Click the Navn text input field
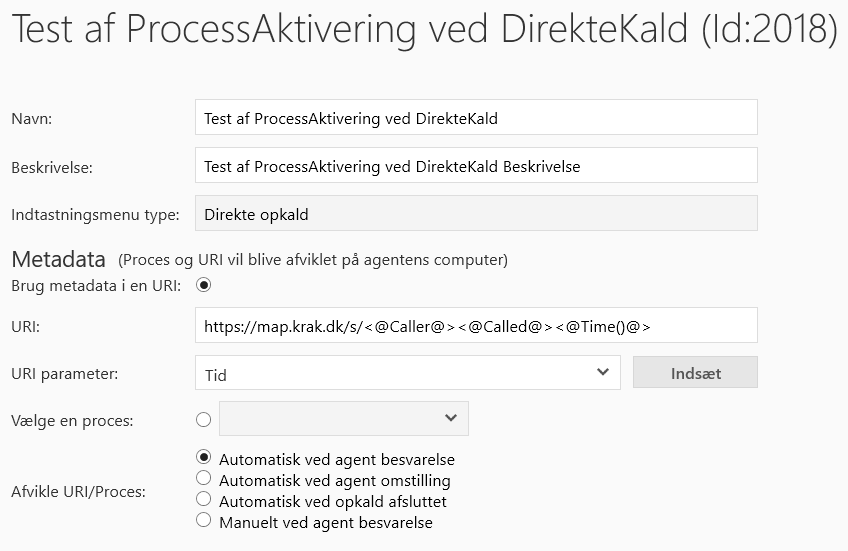This screenshot has width=848, height=551. [x=476, y=118]
